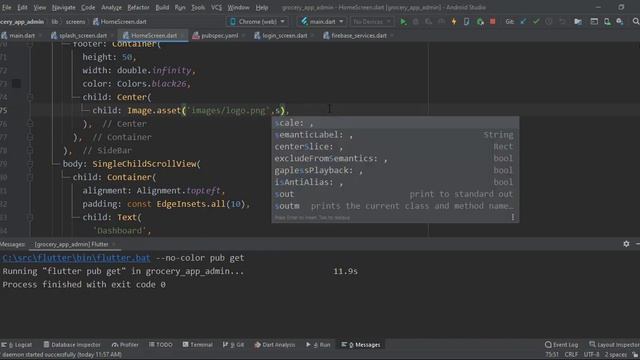The image size is (640, 360).
Task: Open the File menu
Action: tap(7, 7)
